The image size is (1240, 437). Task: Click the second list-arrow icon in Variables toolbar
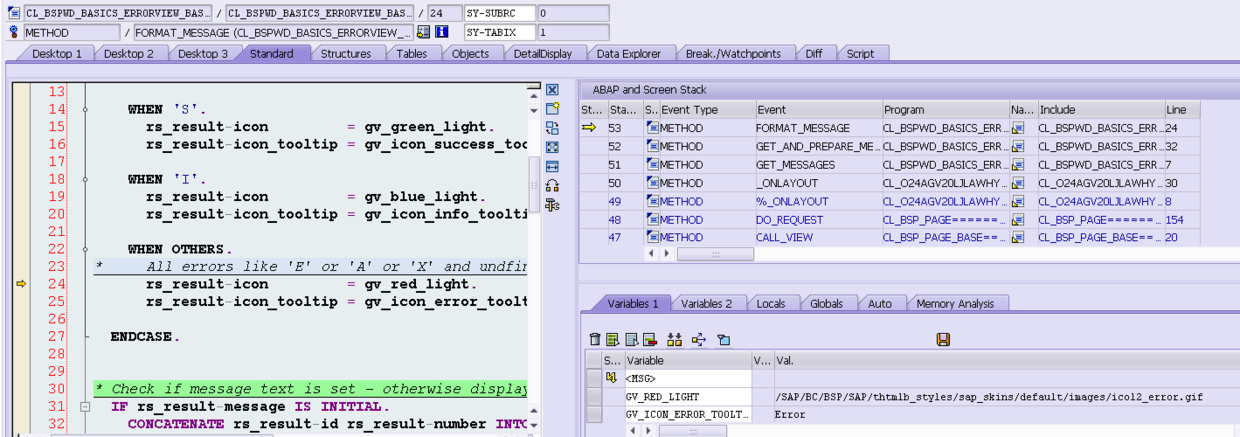[x=631, y=340]
